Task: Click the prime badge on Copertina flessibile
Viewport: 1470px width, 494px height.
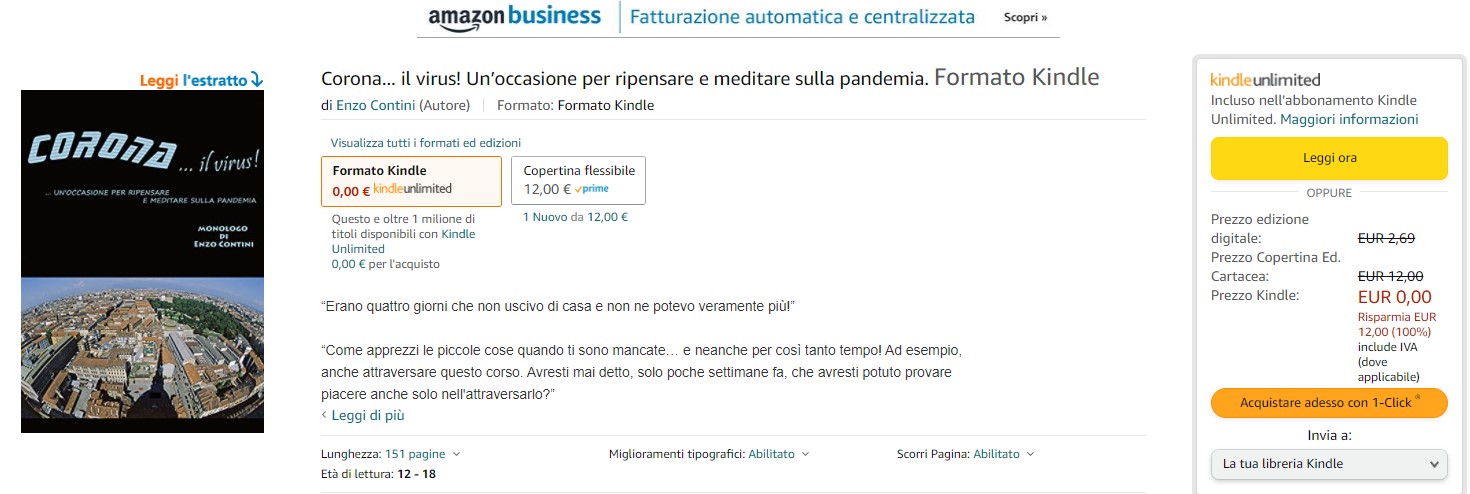Action: (x=592, y=189)
